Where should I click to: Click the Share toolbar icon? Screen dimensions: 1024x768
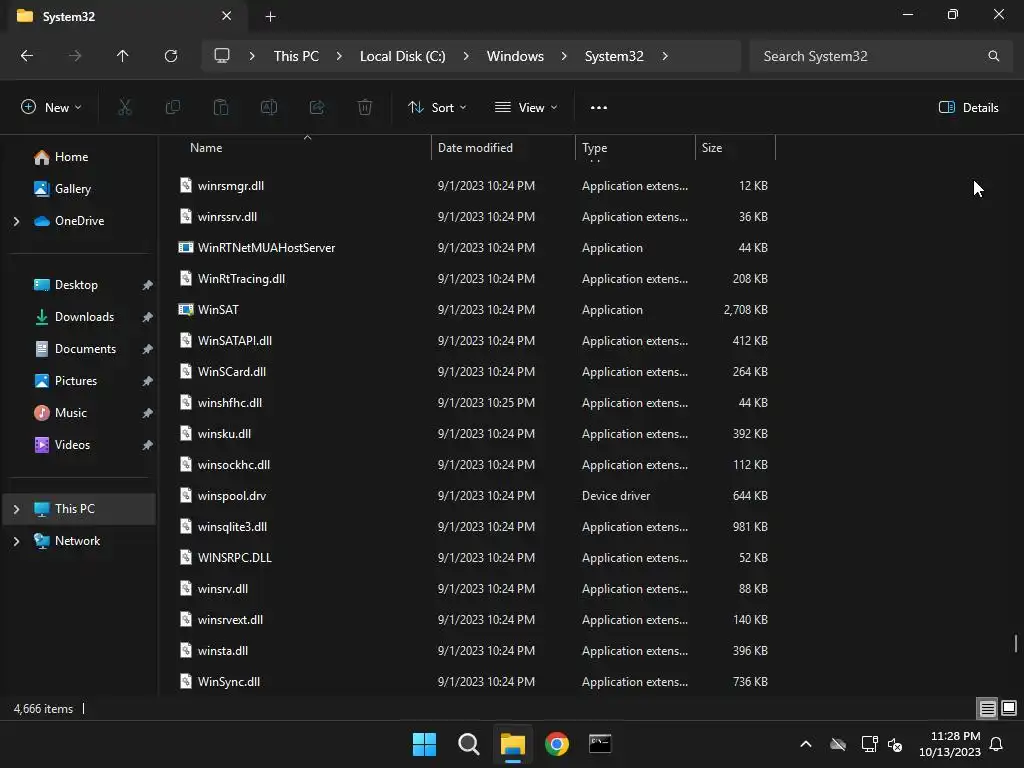pyautogui.click(x=317, y=107)
